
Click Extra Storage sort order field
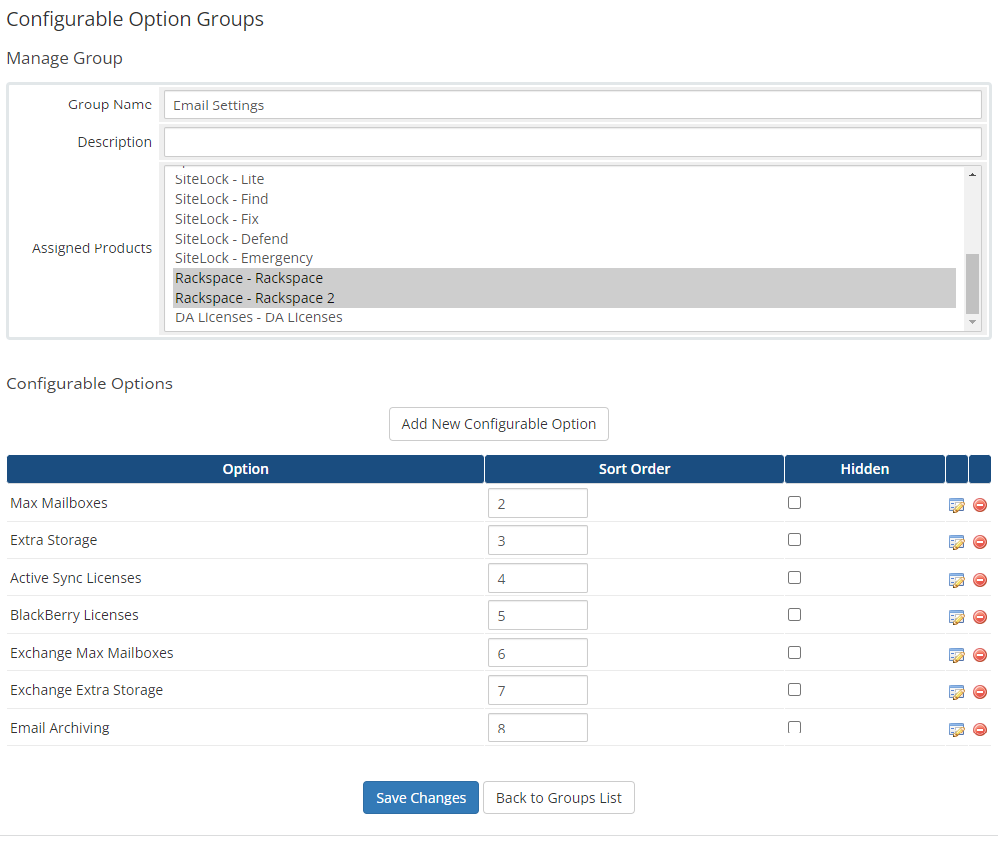[x=538, y=541]
